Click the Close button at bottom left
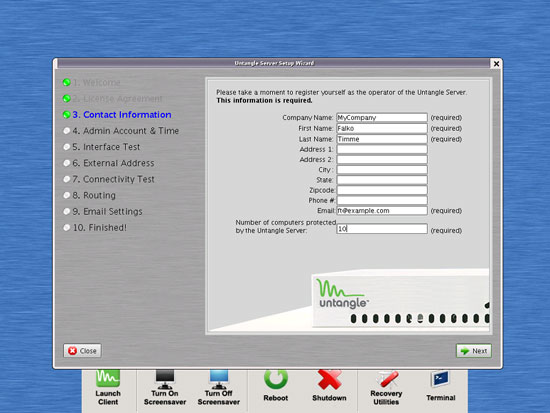This screenshot has width=550, height=413. [82, 351]
